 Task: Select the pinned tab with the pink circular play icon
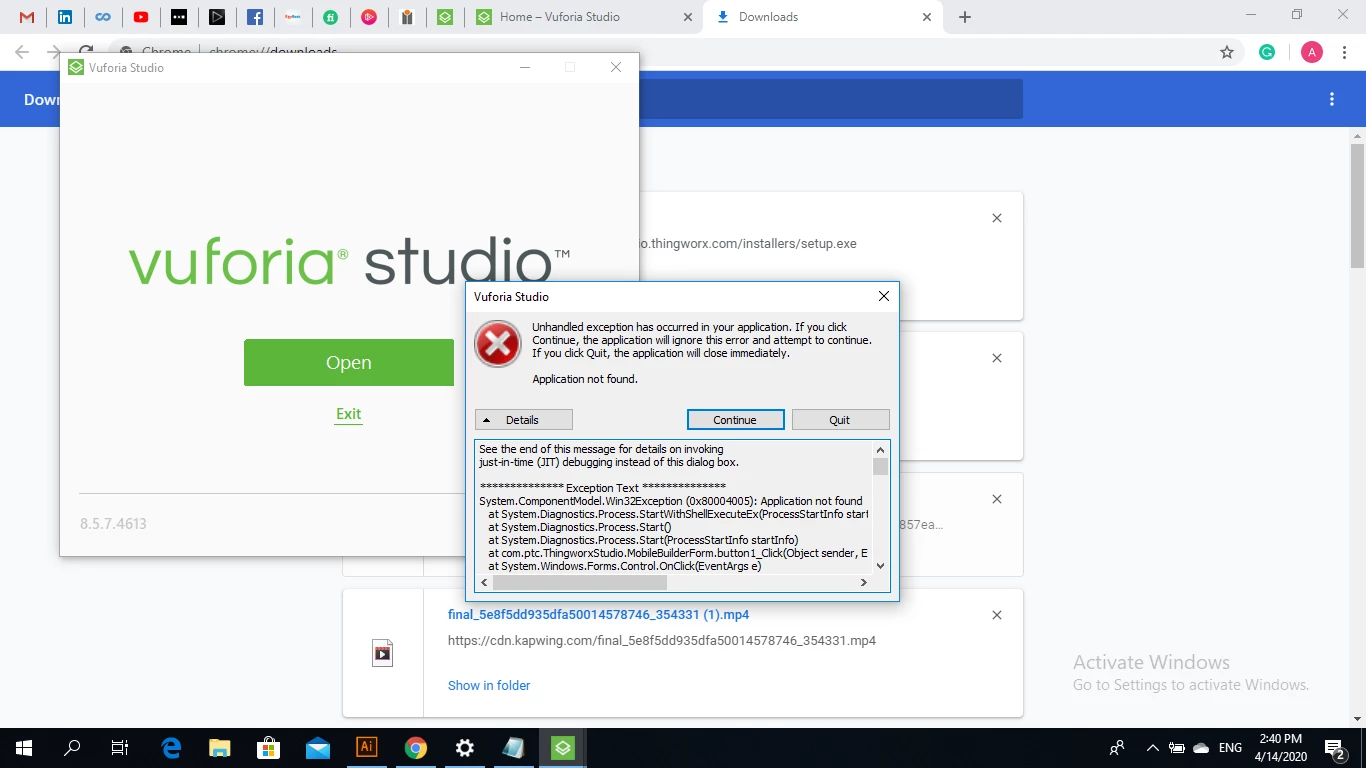pyautogui.click(x=369, y=17)
